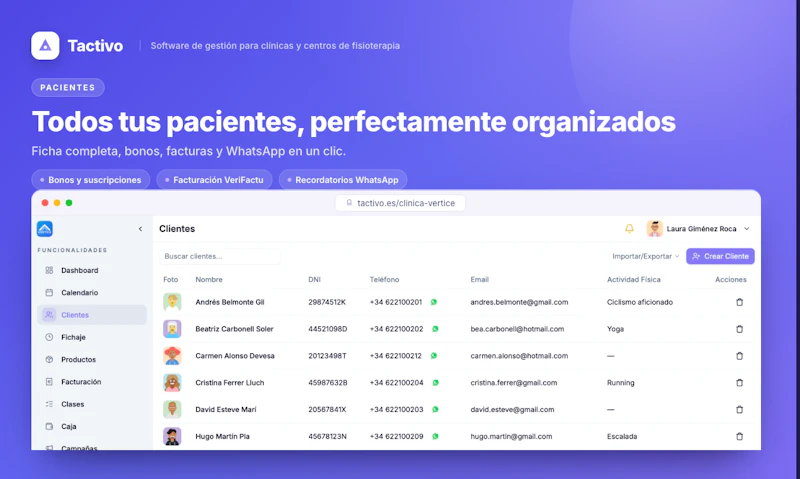This screenshot has height=479, width=800.
Task: Click the DNI column header
Action: click(314, 280)
